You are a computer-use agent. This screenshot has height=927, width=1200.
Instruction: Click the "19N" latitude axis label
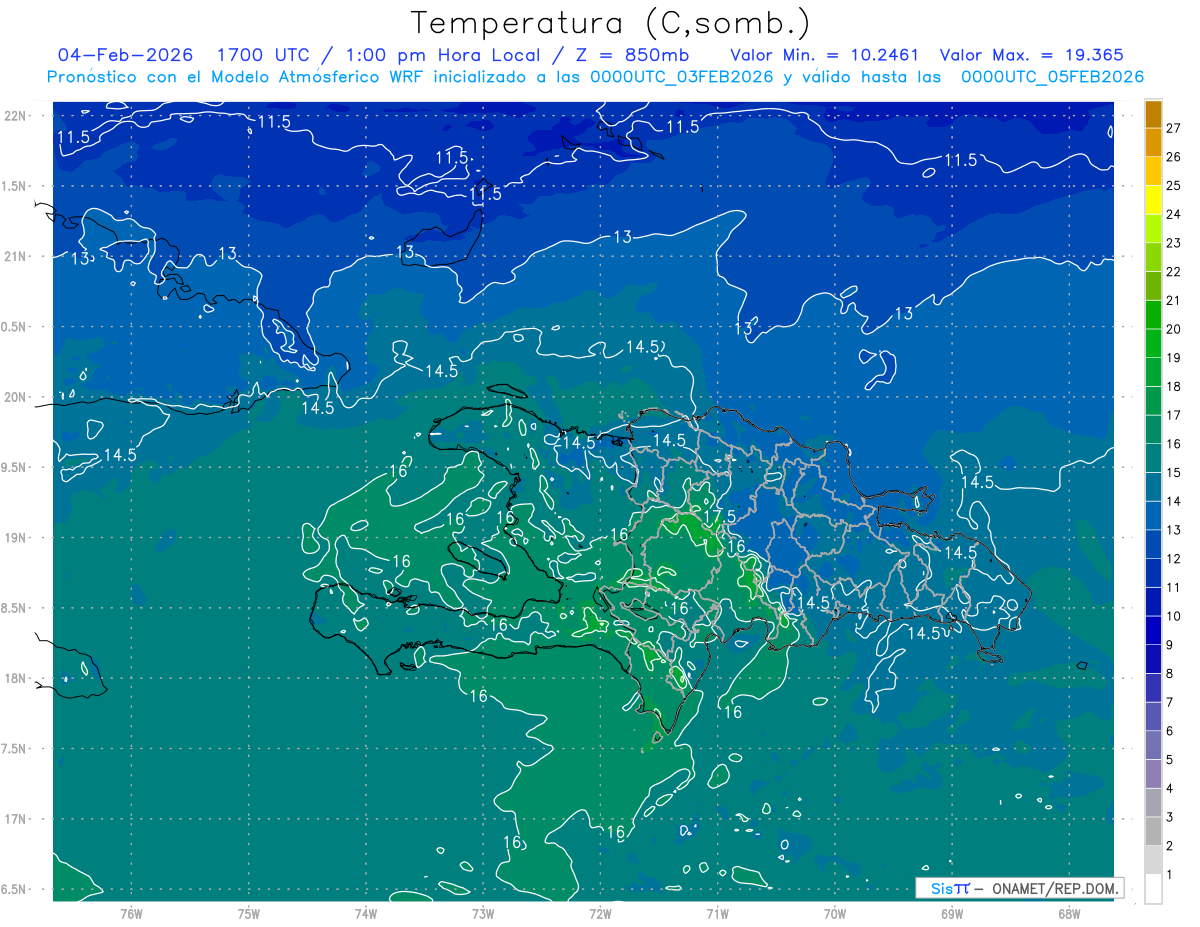pyautogui.click(x=17, y=537)
